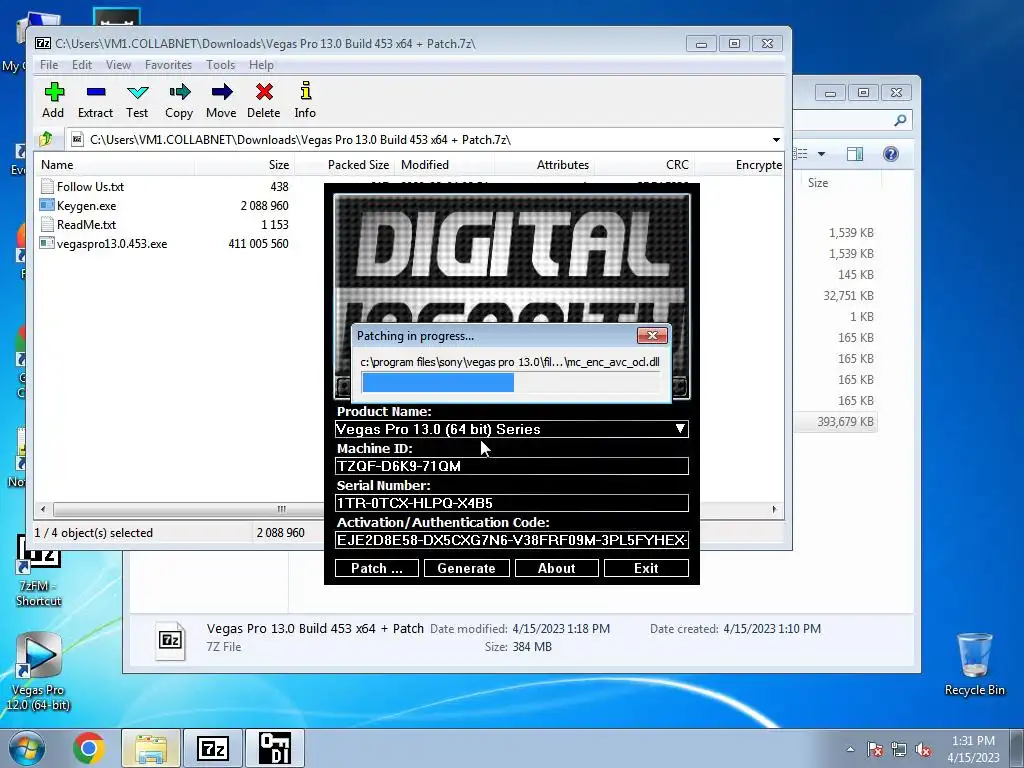Select the vegaspro13.0.453.exe file

pyautogui.click(x=112, y=244)
